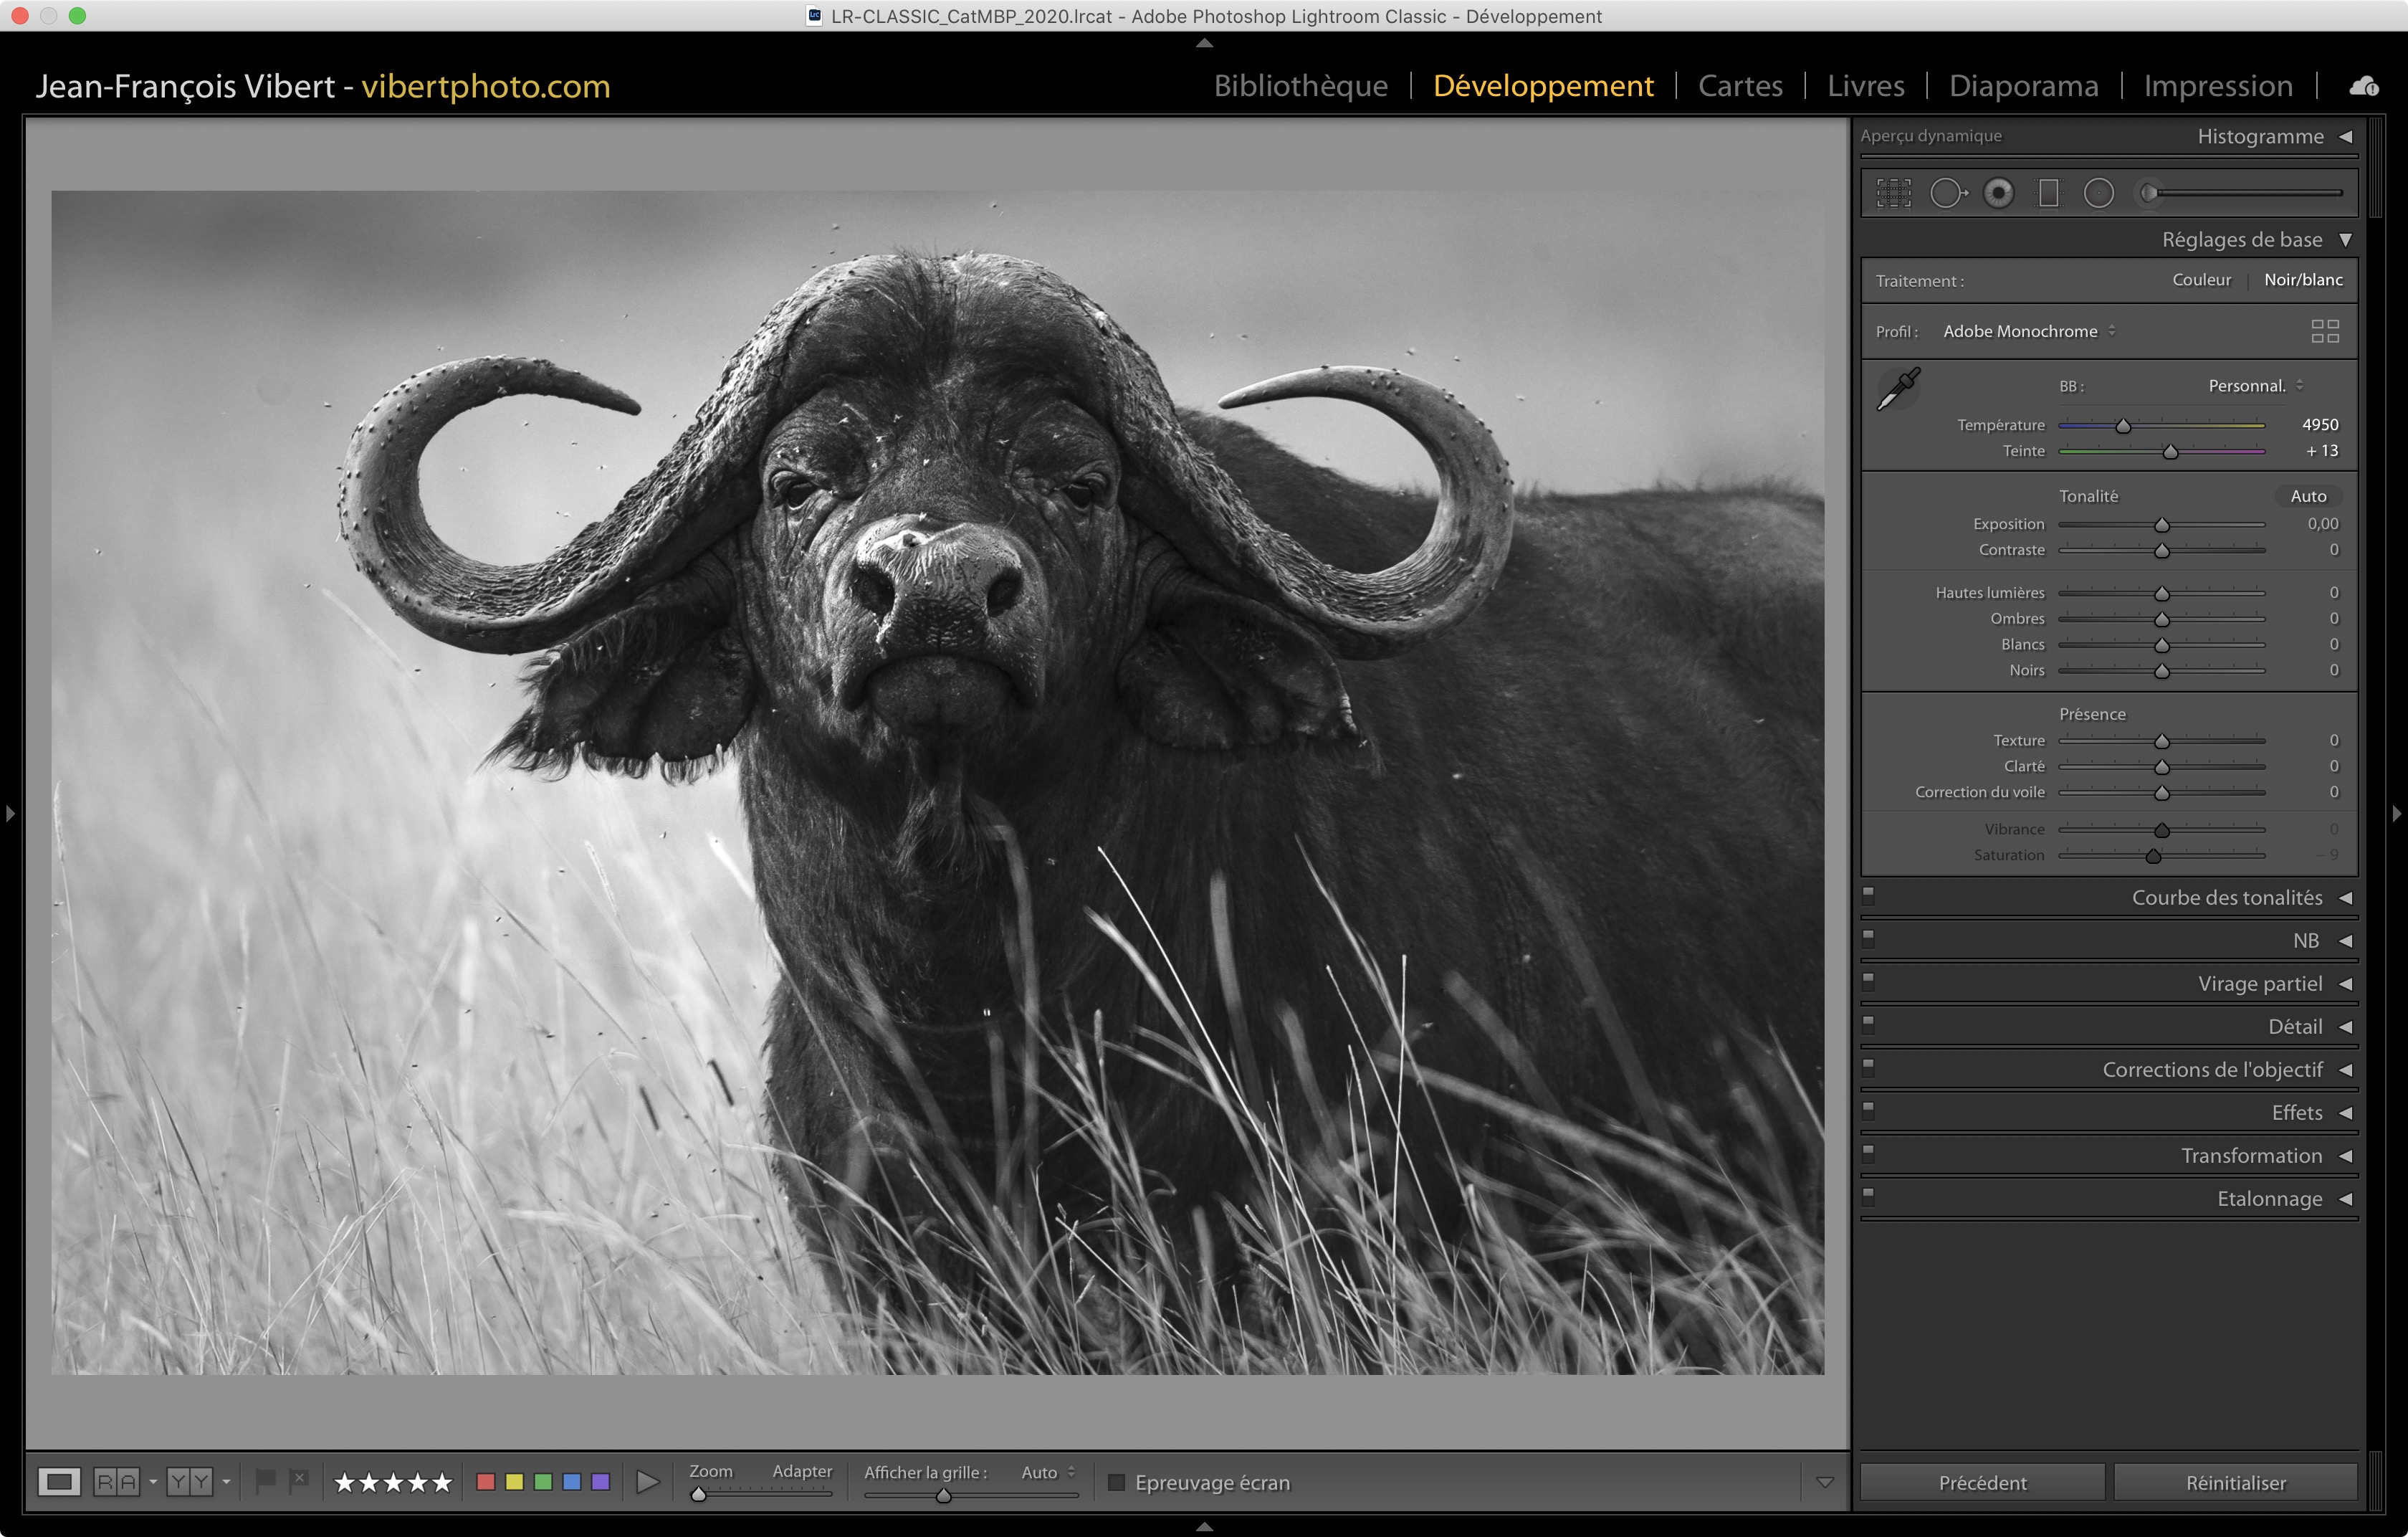Activate the Red eye correction tool
This screenshot has width=2408, height=1537.
coord(1999,193)
